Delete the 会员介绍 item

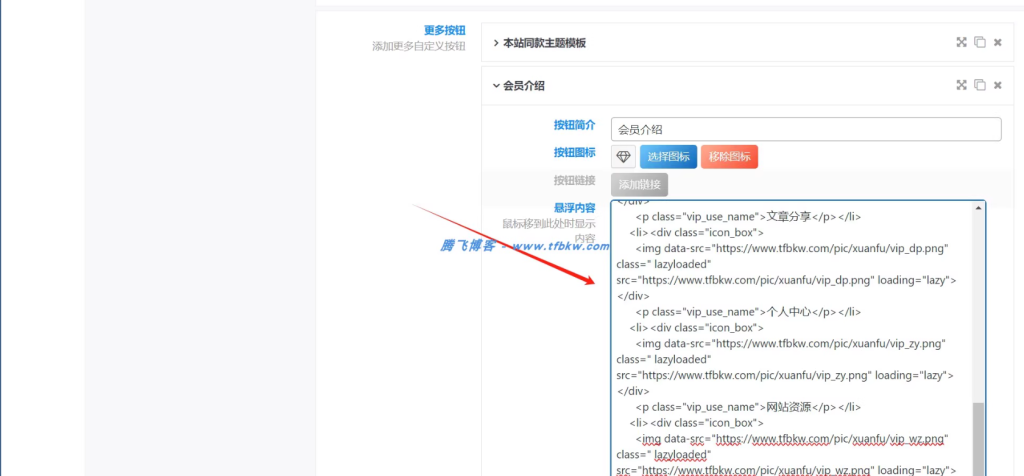[x=998, y=86]
